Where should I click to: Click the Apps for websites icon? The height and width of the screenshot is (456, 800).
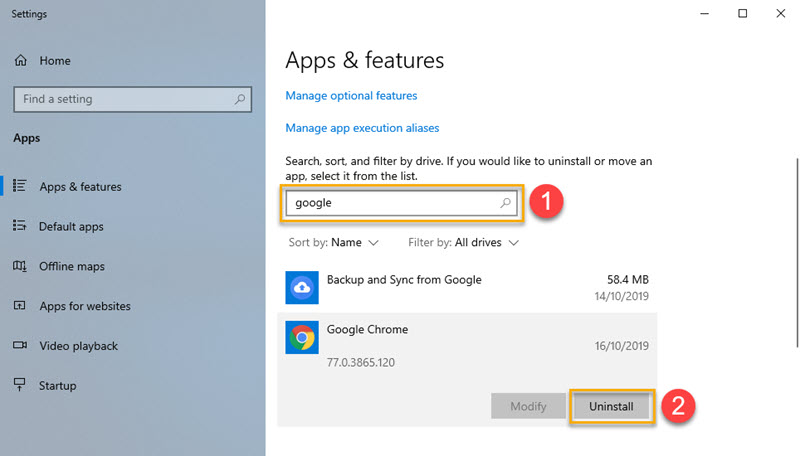click(x=19, y=306)
